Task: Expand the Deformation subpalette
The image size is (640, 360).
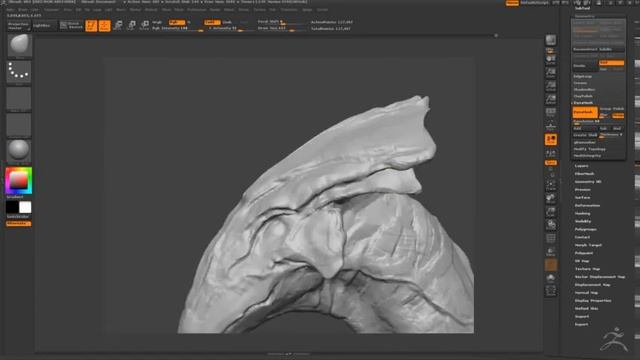Action: [587, 206]
